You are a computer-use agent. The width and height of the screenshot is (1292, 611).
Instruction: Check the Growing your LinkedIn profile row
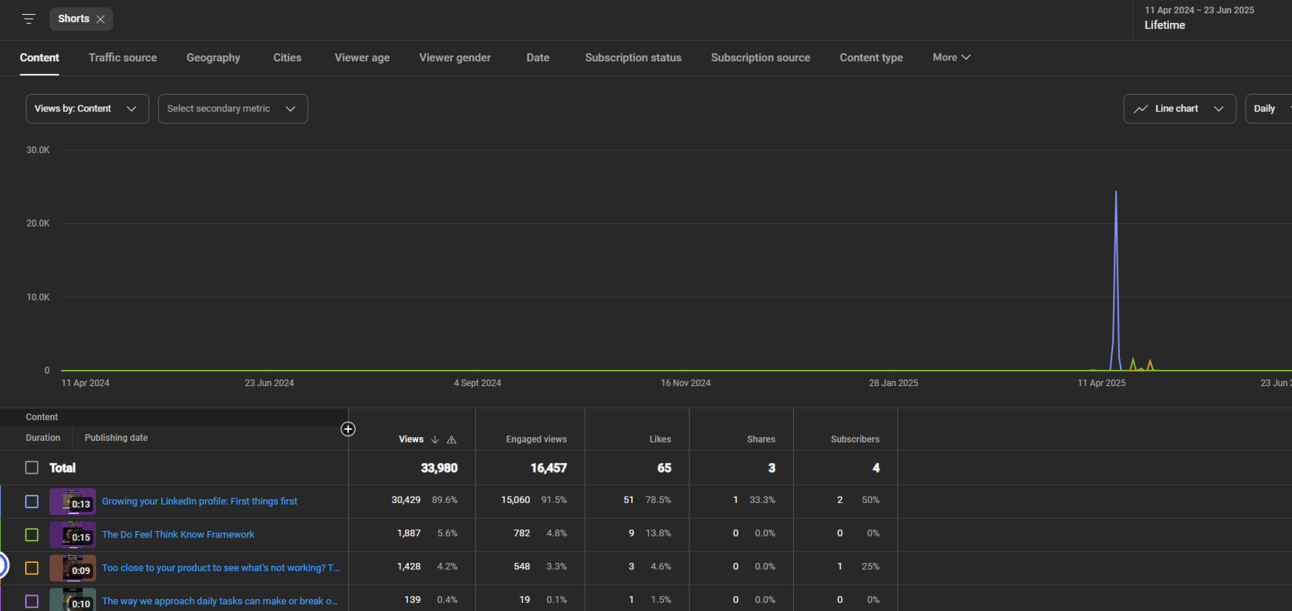point(32,501)
